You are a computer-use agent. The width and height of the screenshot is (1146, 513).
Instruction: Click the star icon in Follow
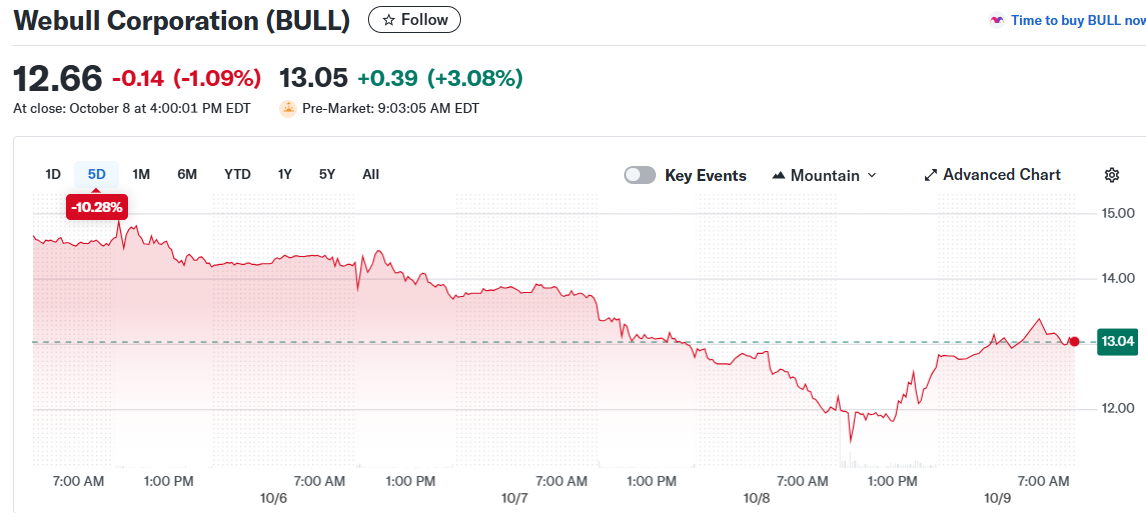point(389,20)
